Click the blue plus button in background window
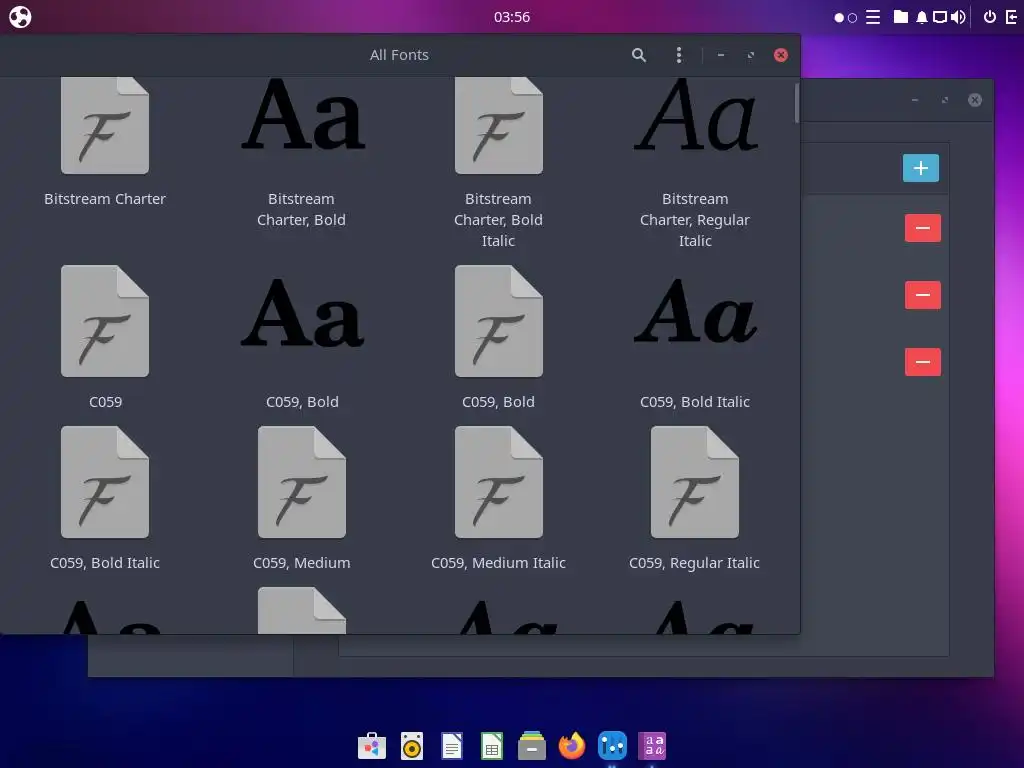The image size is (1024, 768). (x=921, y=168)
